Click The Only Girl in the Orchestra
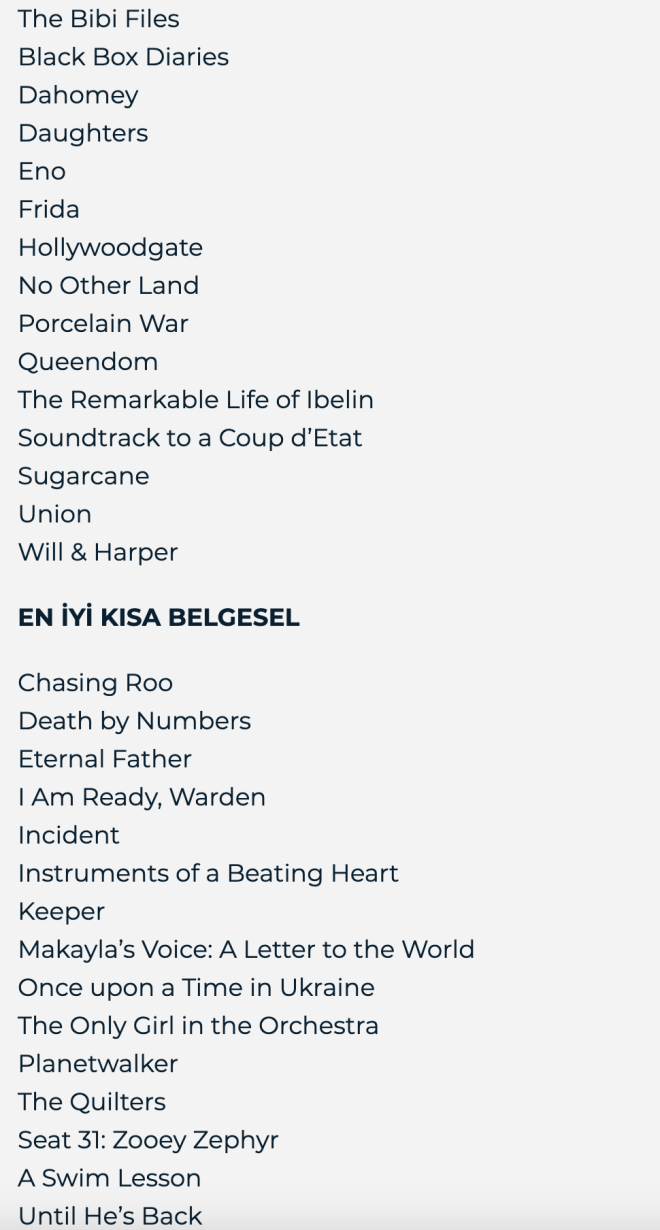The width and height of the screenshot is (660, 1230). pos(198,1025)
